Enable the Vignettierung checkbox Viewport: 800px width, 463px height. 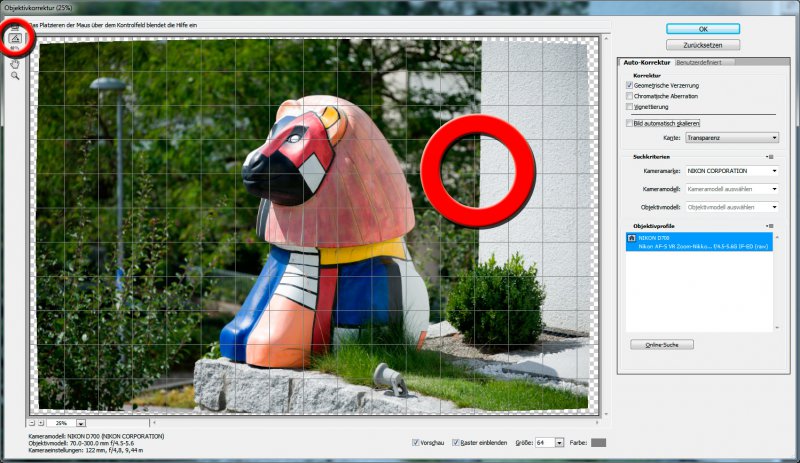[x=629, y=107]
